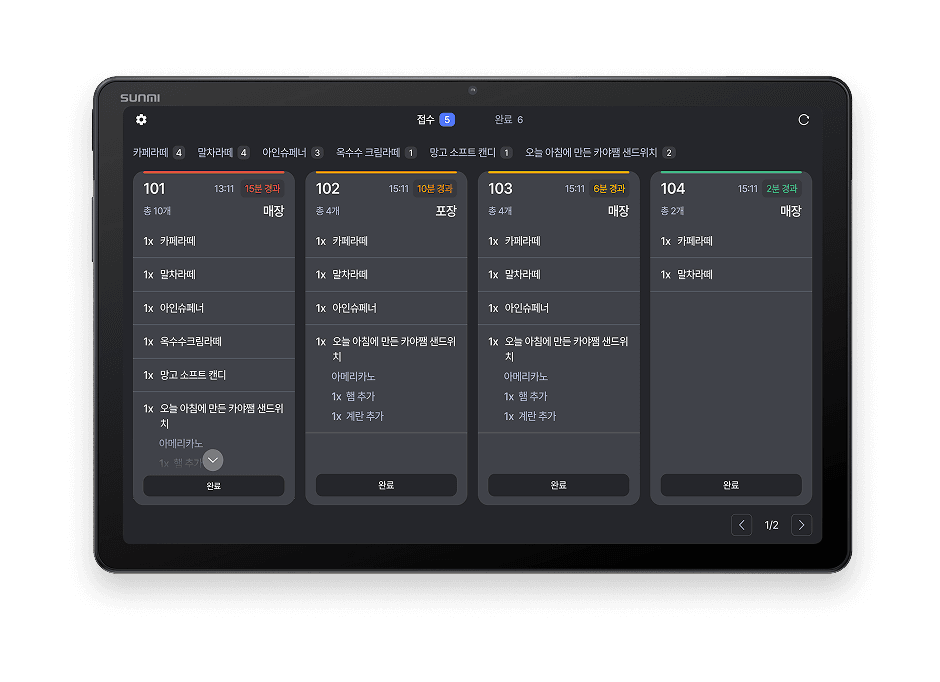940x682 pixels.
Task: Click 총 10개 count on order 101
Action: pyautogui.click(x=157, y=211)
